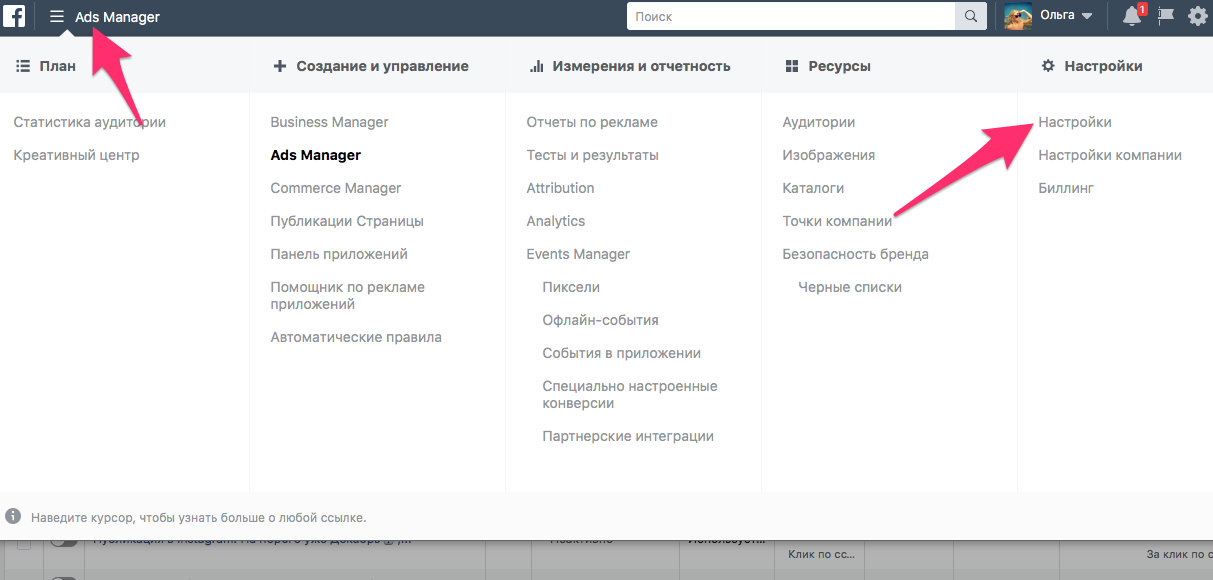
Task: Expand the Ольга account dropdown arrow
Action: coord(1087,16)
